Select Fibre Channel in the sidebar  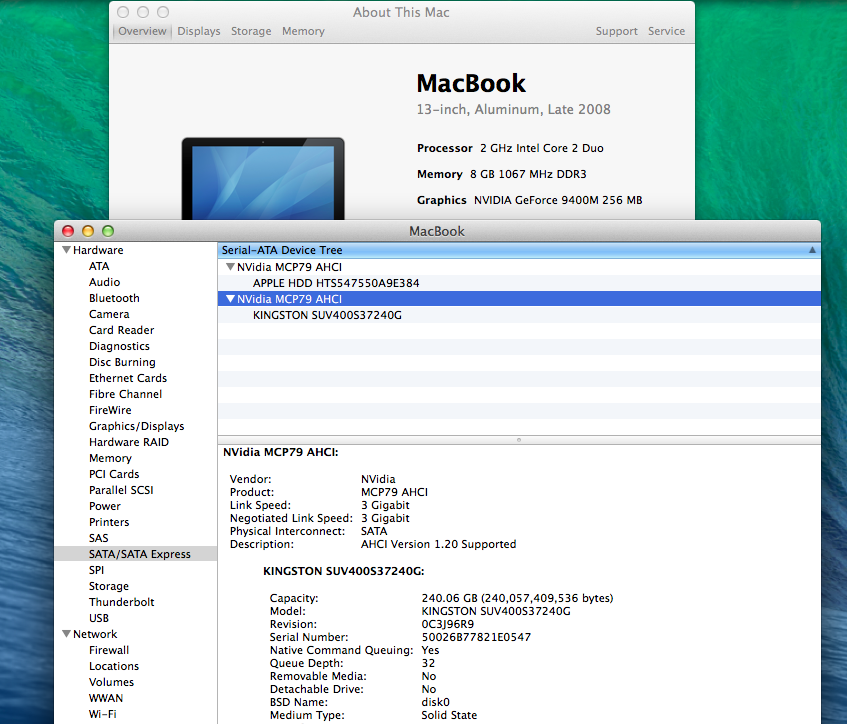[x=125, y=394]
